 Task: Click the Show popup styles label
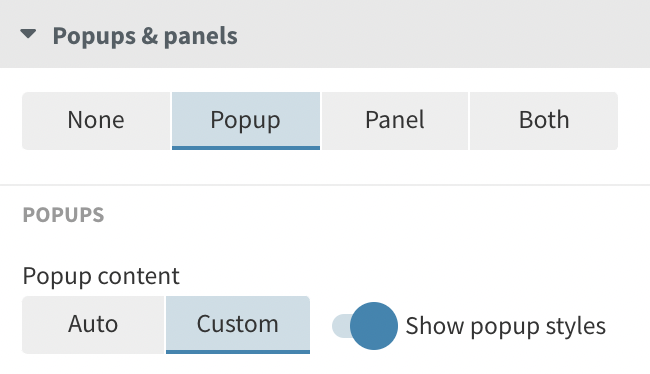[x=506, y=326]
